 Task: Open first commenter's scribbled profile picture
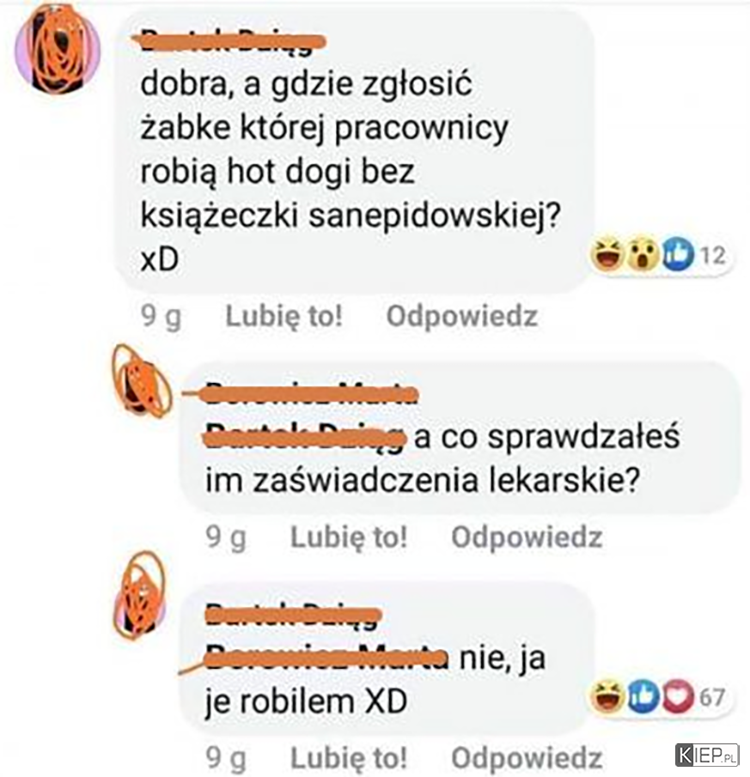click(x=58, y=49)
